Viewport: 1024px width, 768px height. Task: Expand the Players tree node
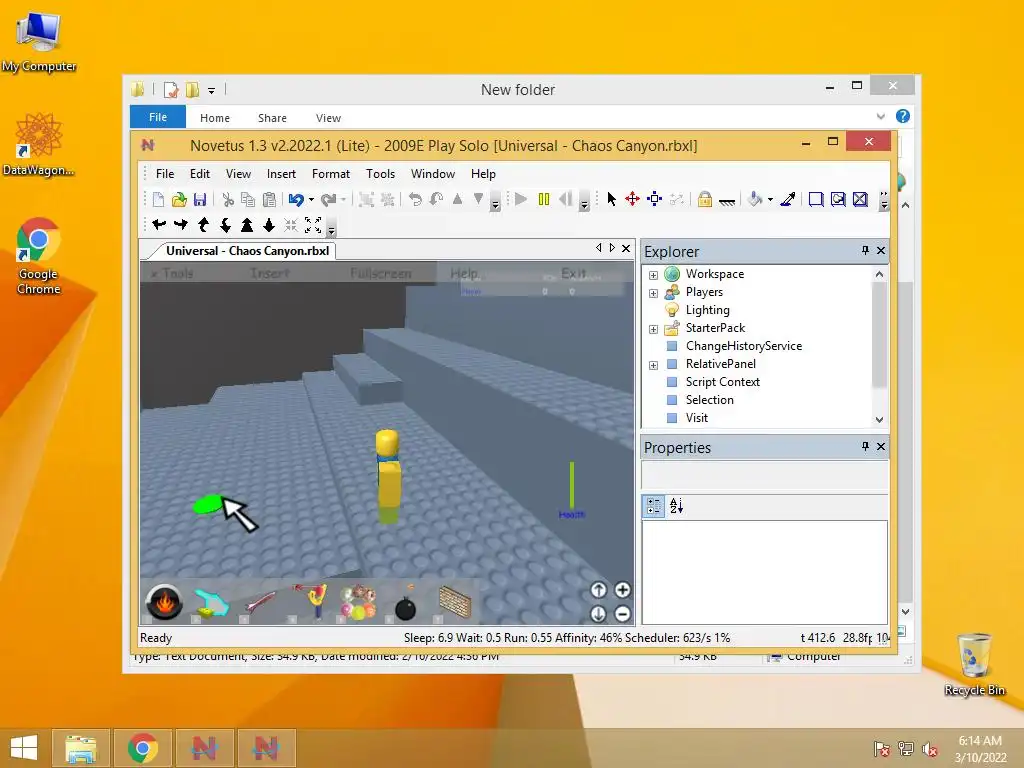tap(653, 293)
